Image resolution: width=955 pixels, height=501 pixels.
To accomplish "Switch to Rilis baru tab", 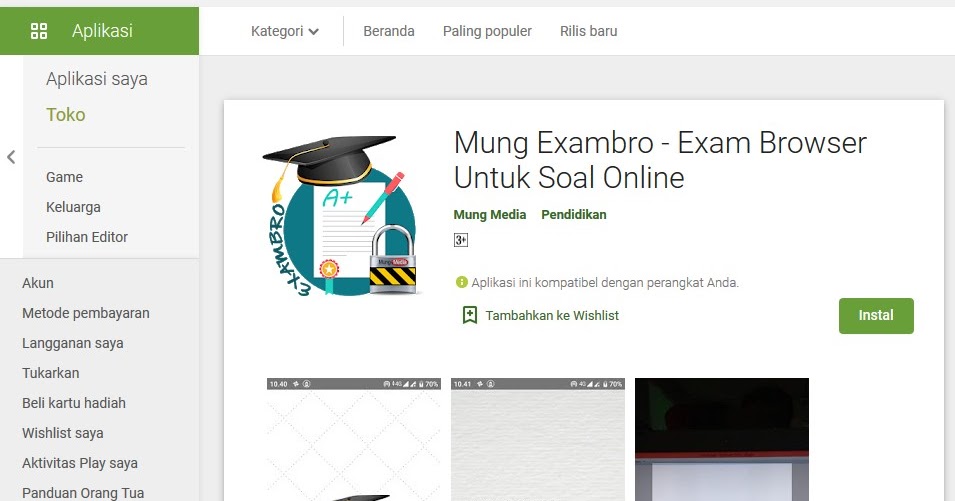I will pyautogui.click(x=588, y=31).
